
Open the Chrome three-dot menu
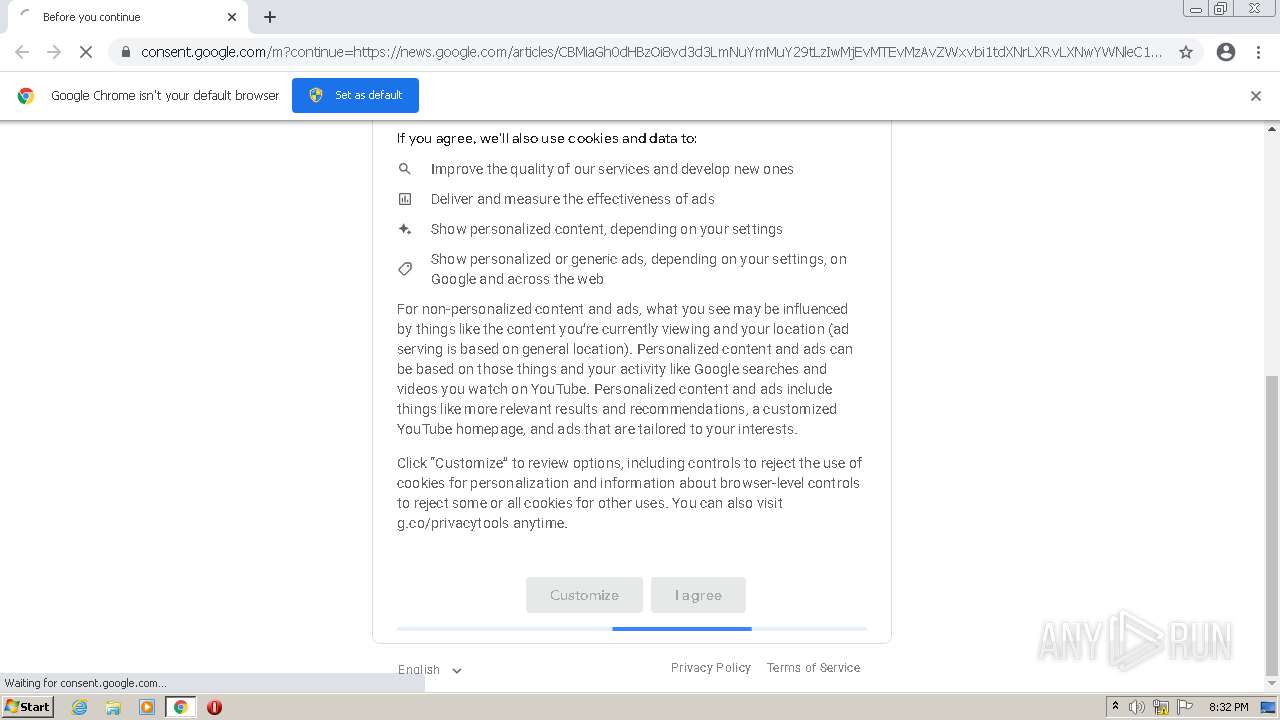tap(1258, 52)
